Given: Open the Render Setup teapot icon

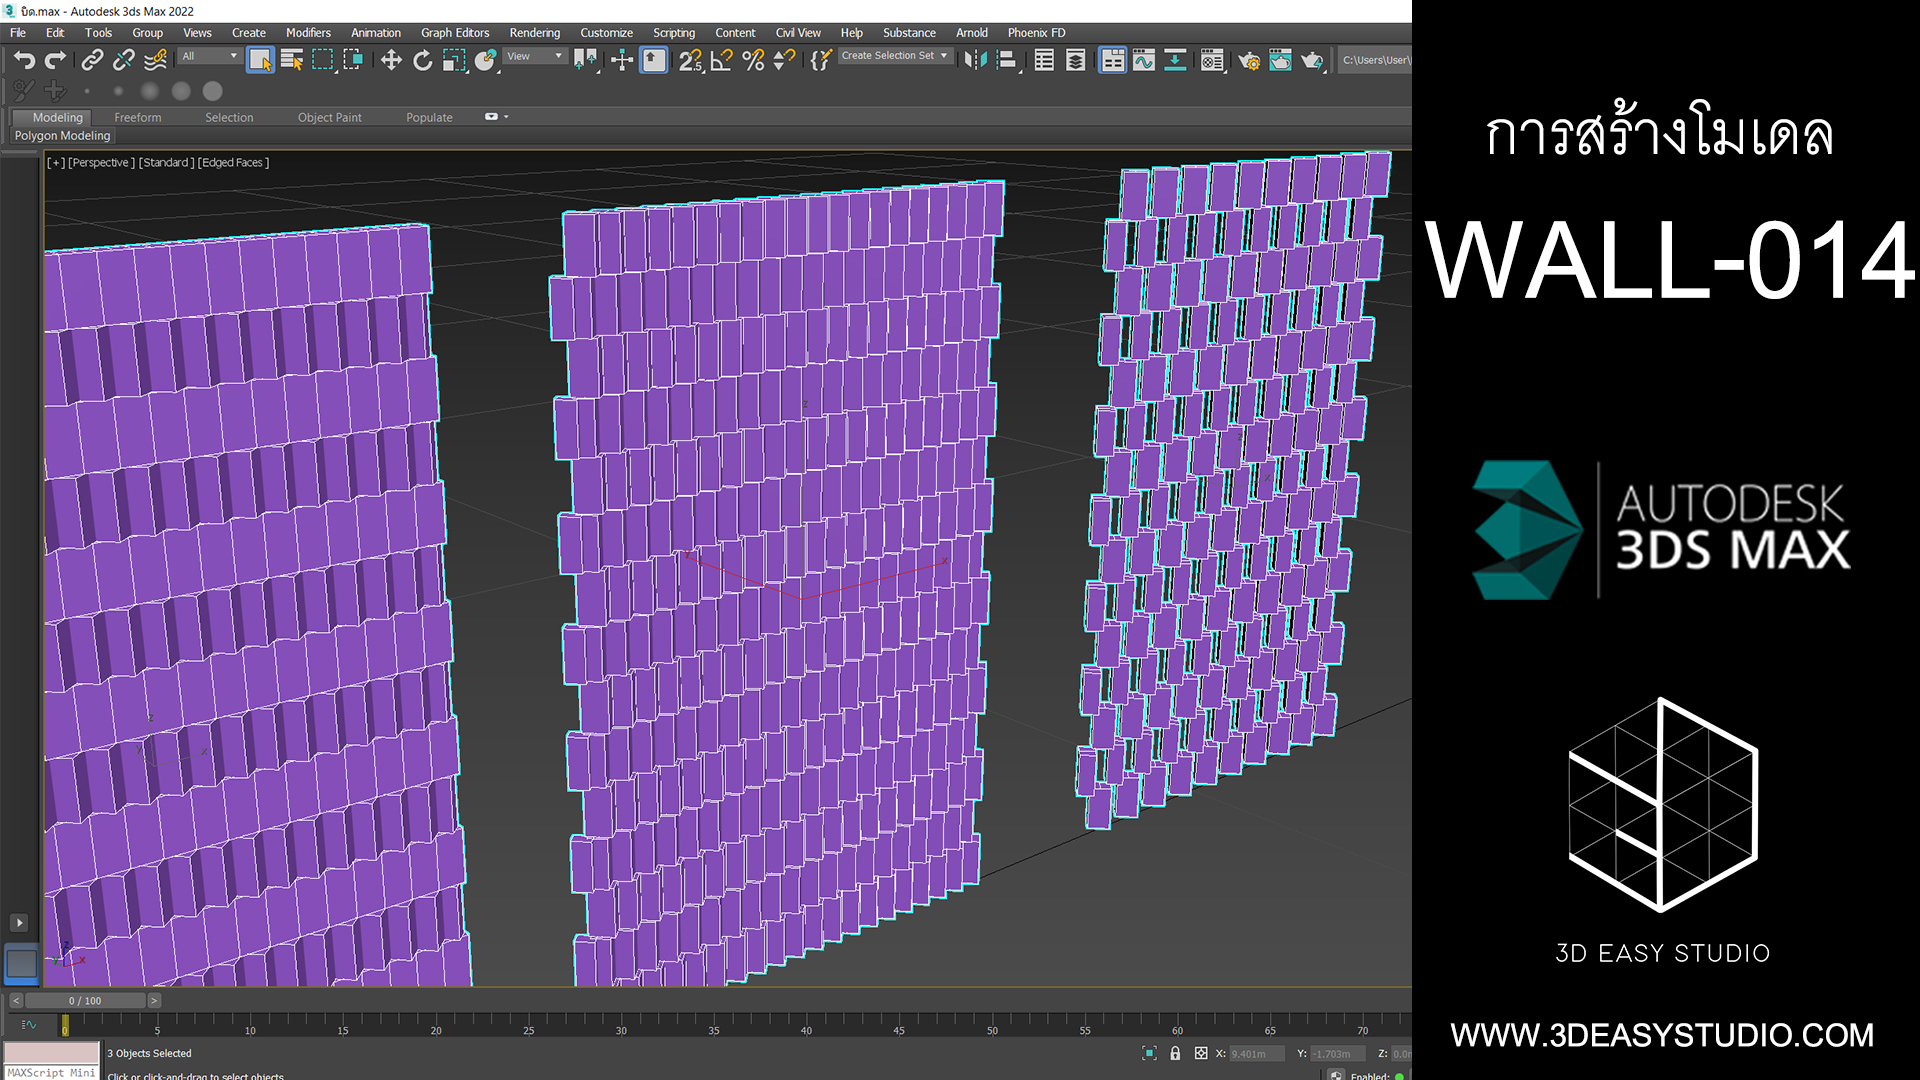Looking at the screenshot, I should tap(1248, 60).
